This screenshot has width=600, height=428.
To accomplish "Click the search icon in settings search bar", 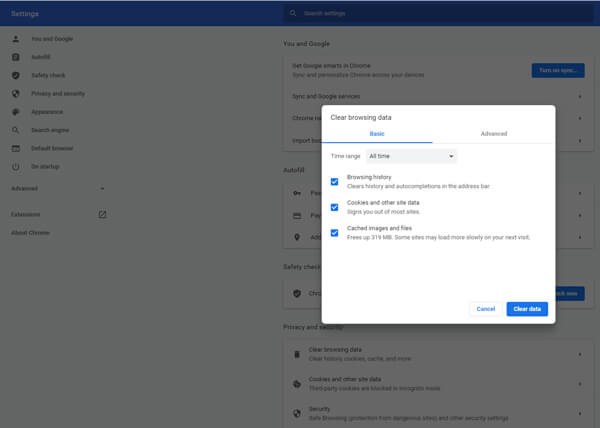I will click(x=293, y=13).
